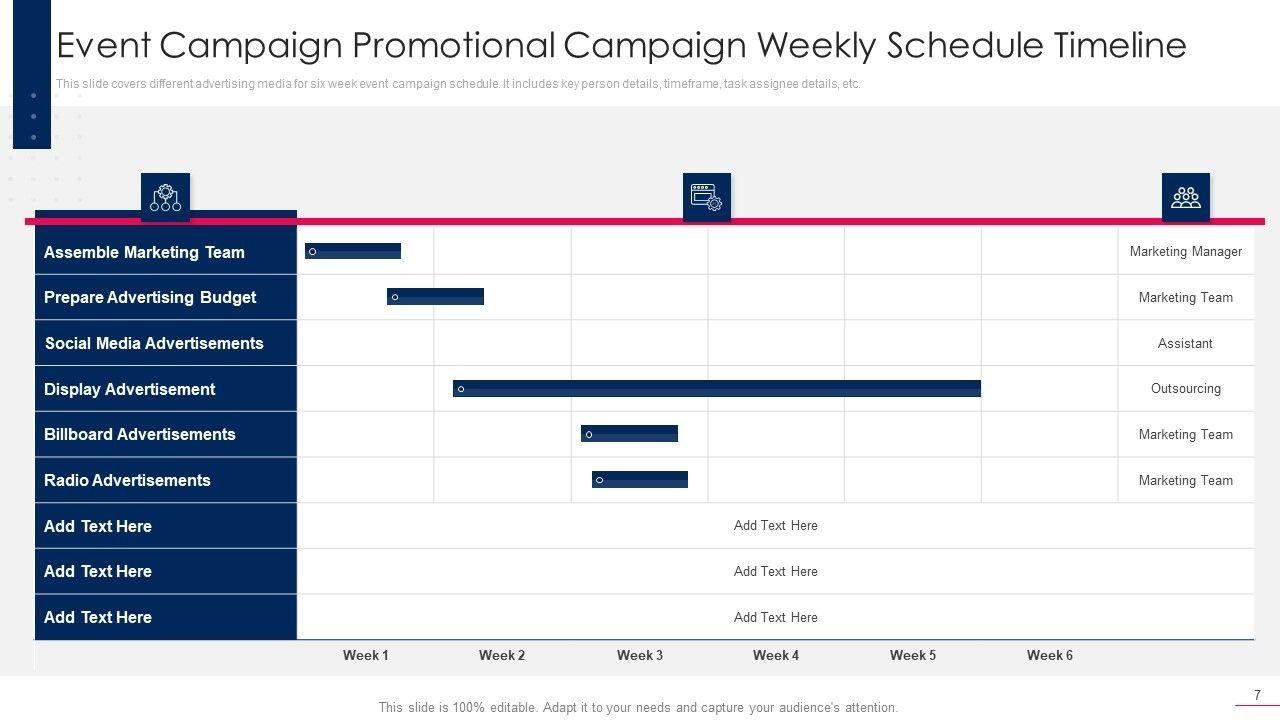Viewport: 1280px width, 720px height.
Task: Select the Radio Advertisements Gantt bar
Action: tap(640, 480)
